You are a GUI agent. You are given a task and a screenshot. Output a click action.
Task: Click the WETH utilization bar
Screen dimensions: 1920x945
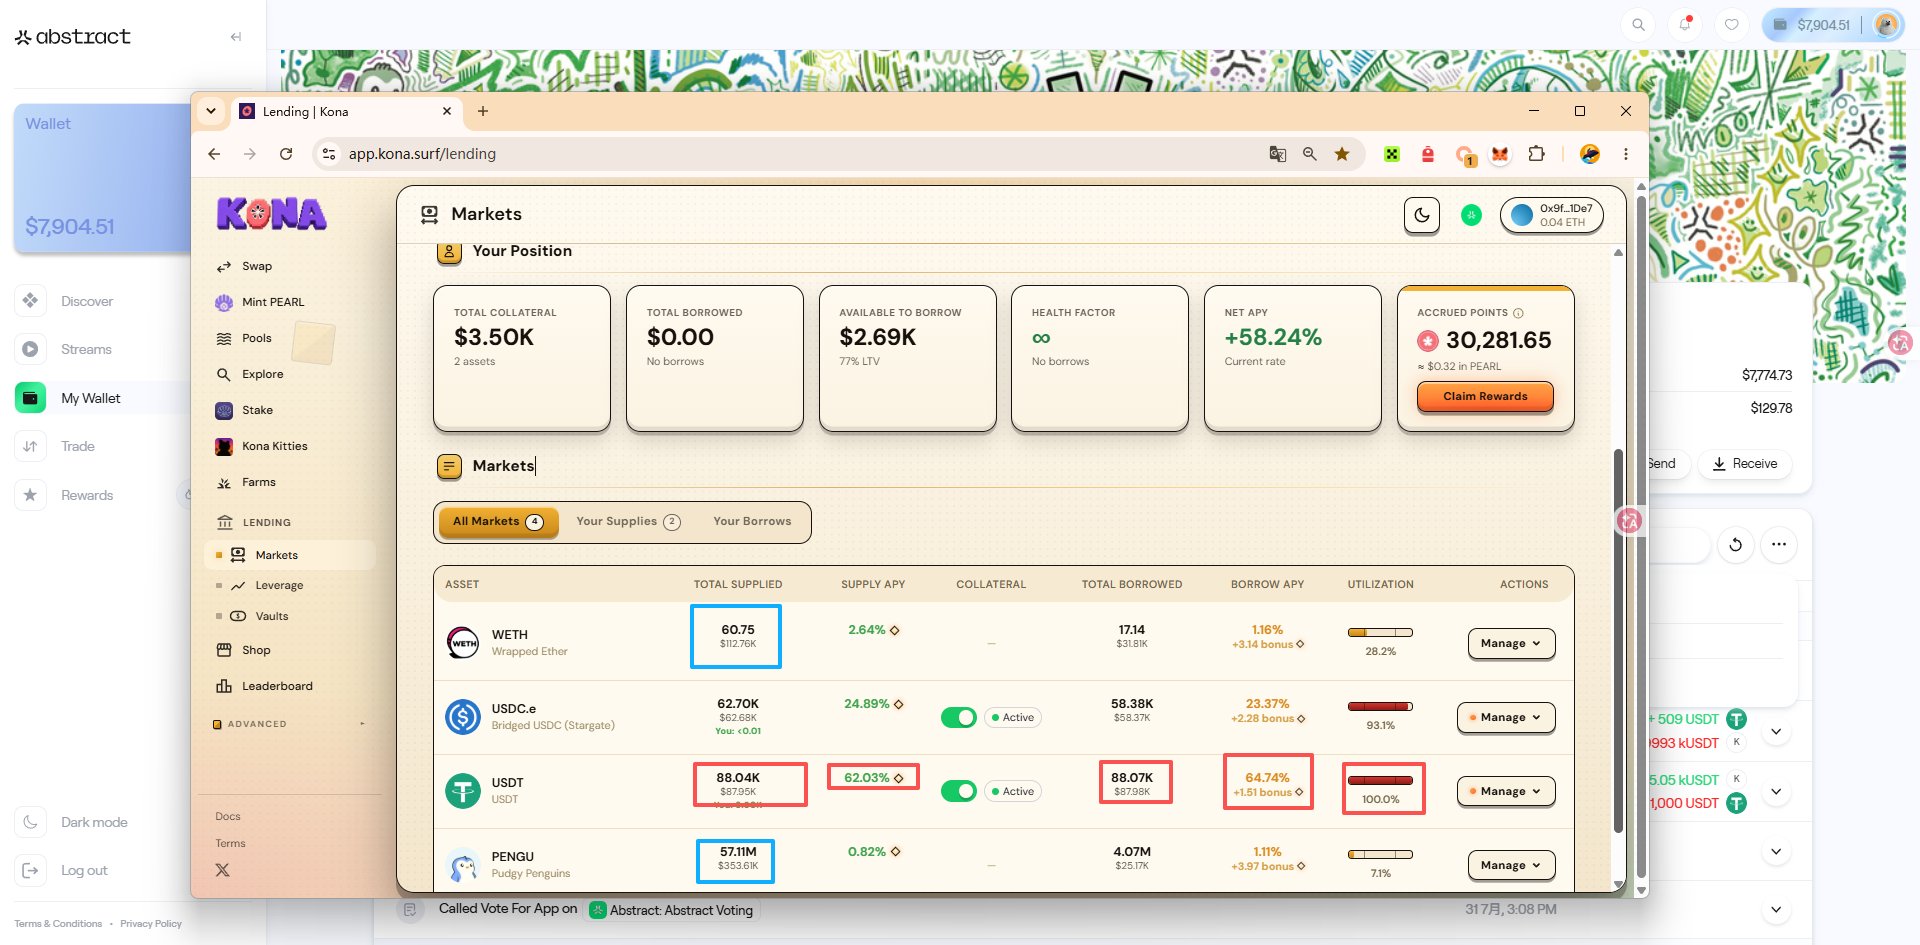(x=1380, y=633)
